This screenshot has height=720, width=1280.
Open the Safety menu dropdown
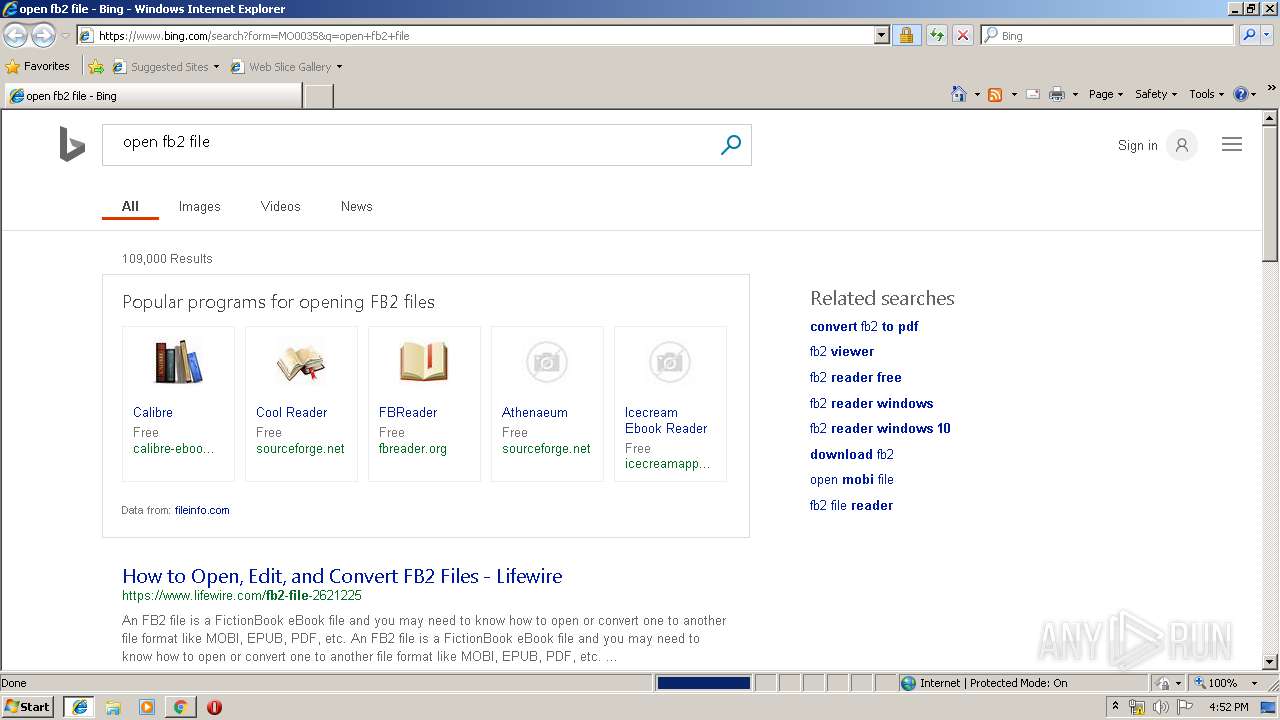click(1155, 94)
